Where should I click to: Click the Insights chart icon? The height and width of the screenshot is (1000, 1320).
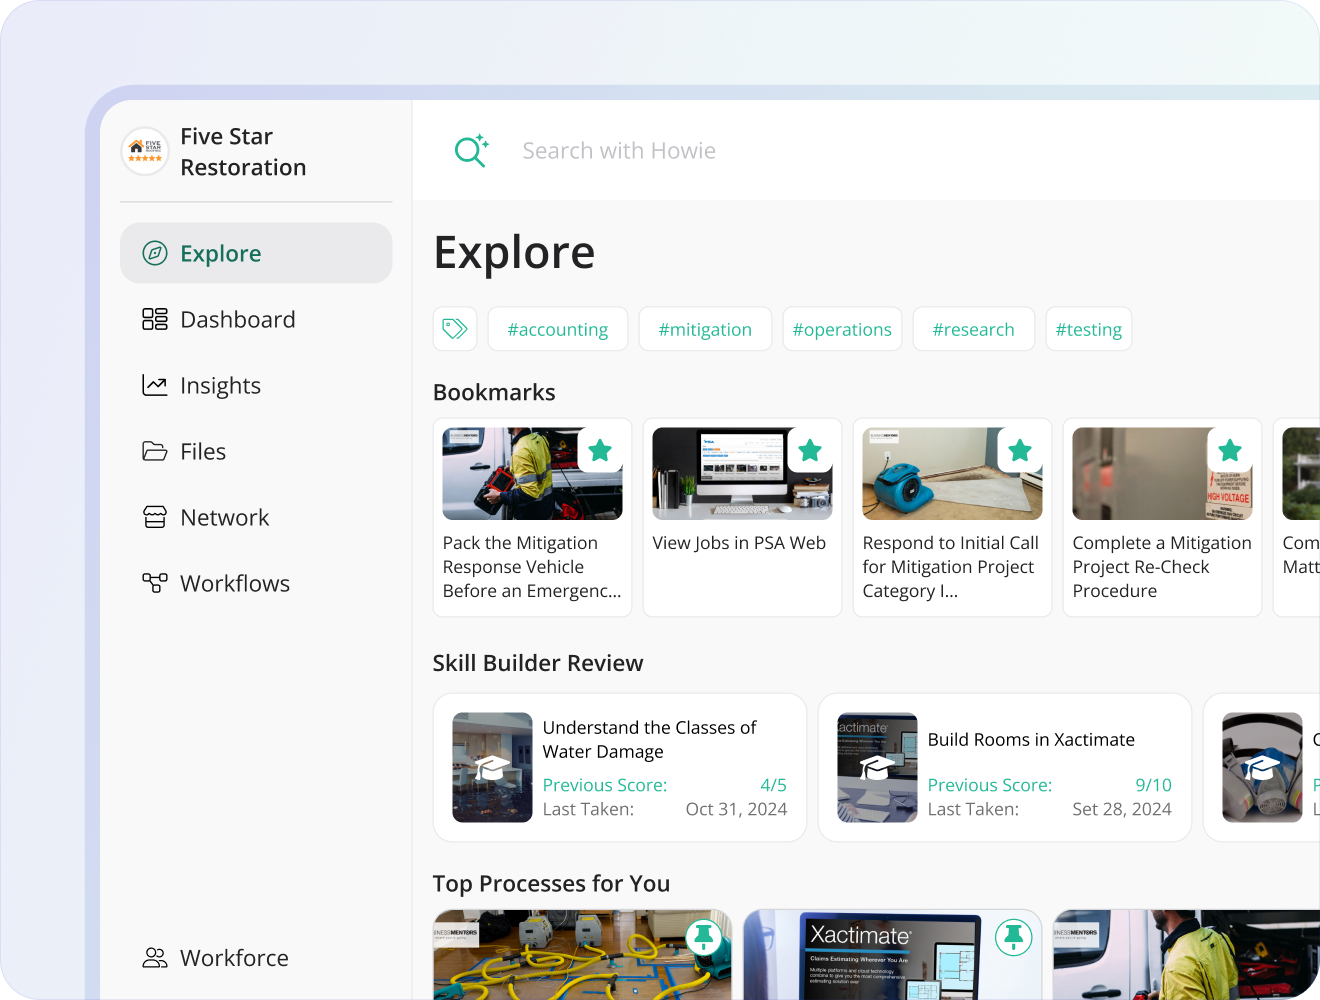pos(155,385)
